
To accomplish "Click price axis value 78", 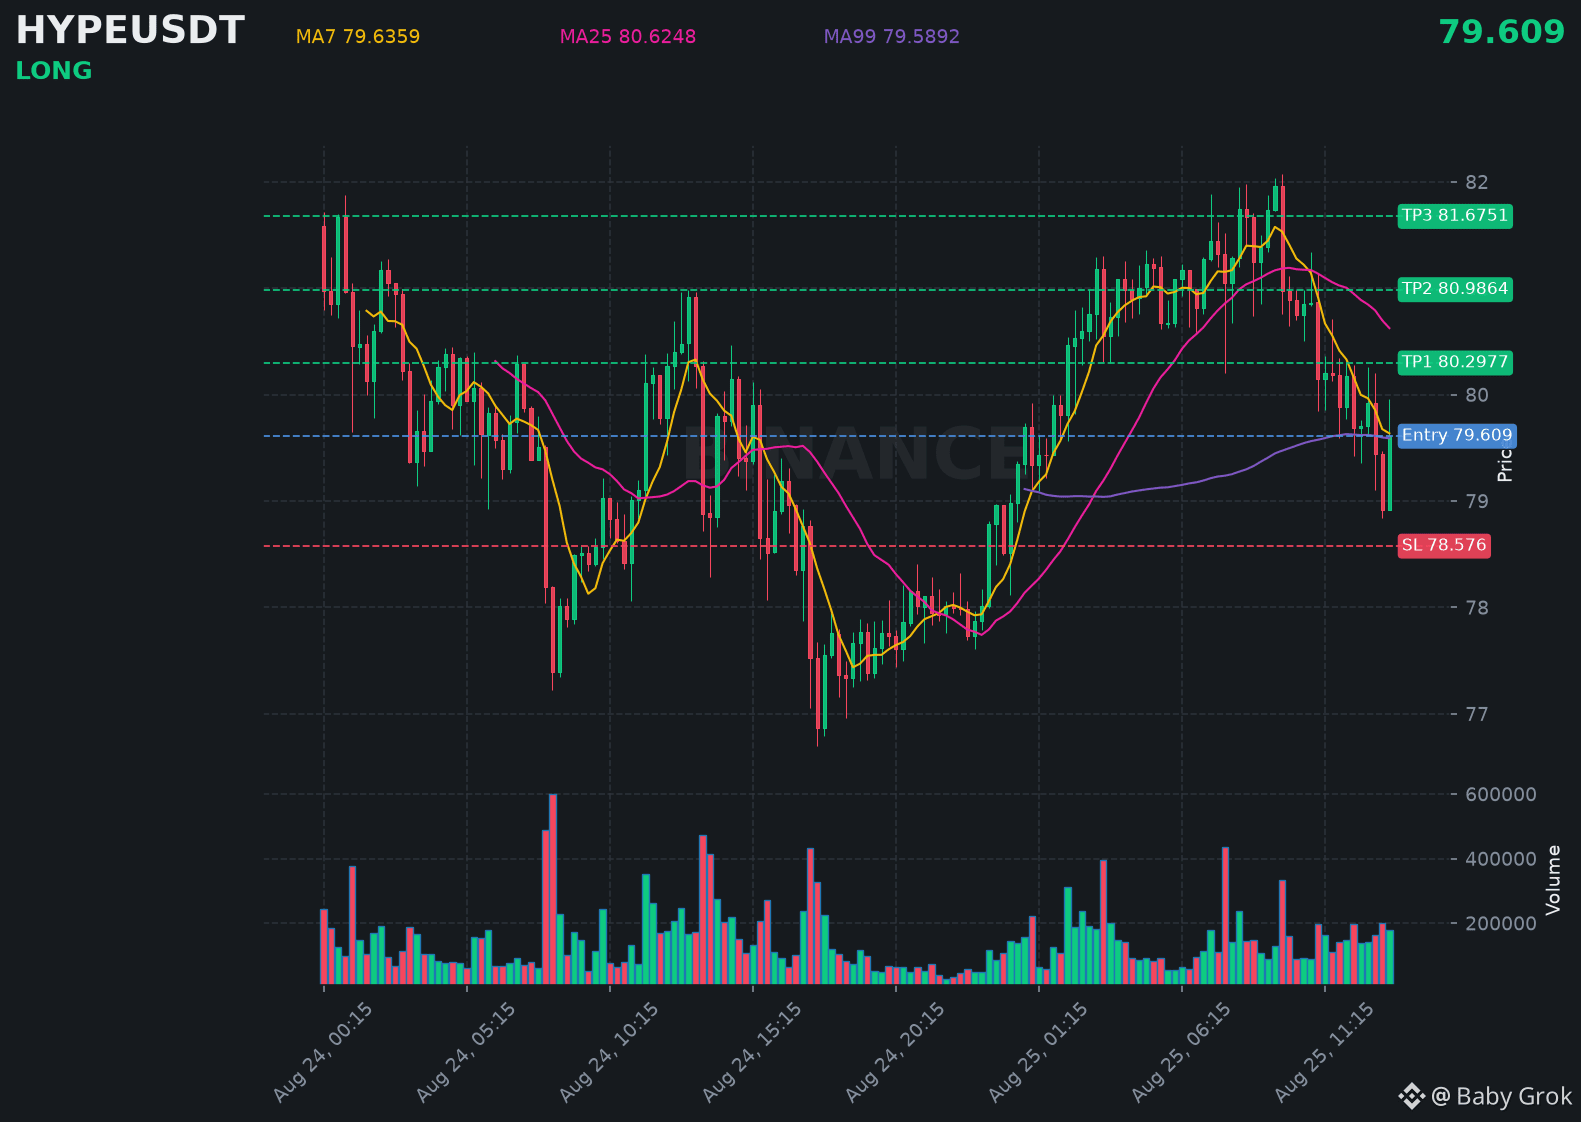I will coord(1477,608).
